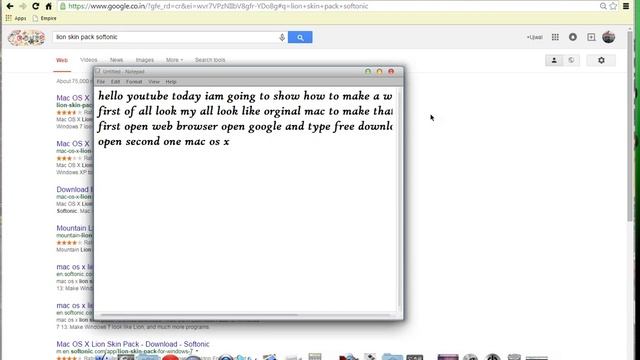The width and height of the screenshot is (640, 360).
Task: Go back using Chrome's back arrow
Action: pos(10,6)
